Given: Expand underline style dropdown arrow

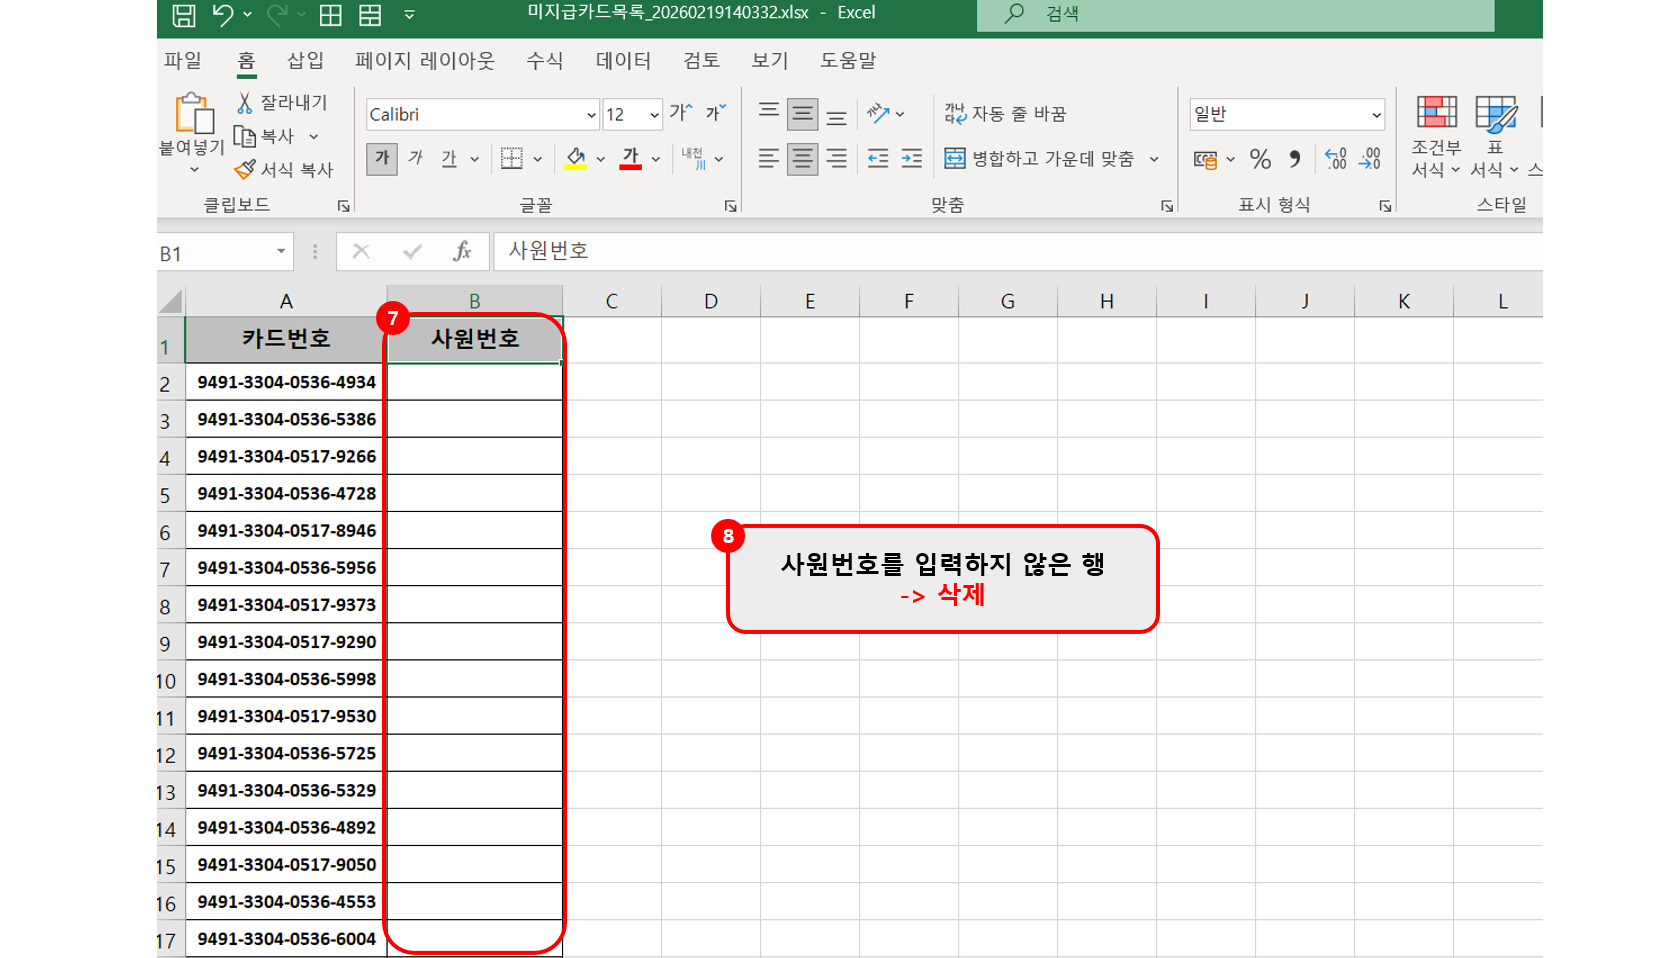Looking at the screenshot, I should (x=474, y=159).
